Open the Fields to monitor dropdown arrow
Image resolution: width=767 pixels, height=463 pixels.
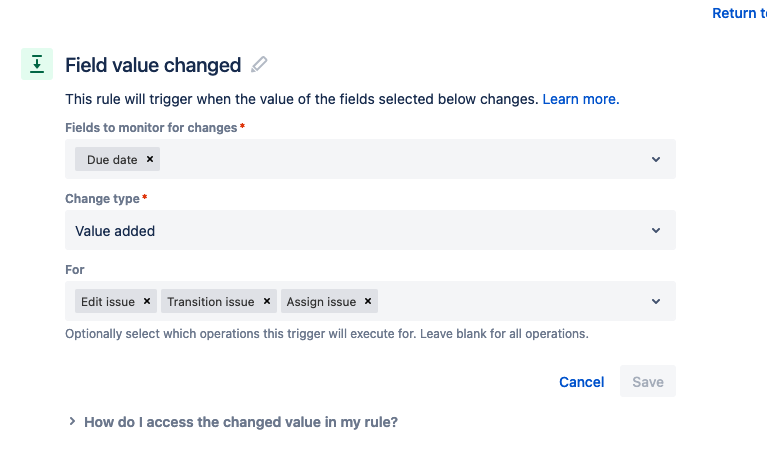[656, 159]
